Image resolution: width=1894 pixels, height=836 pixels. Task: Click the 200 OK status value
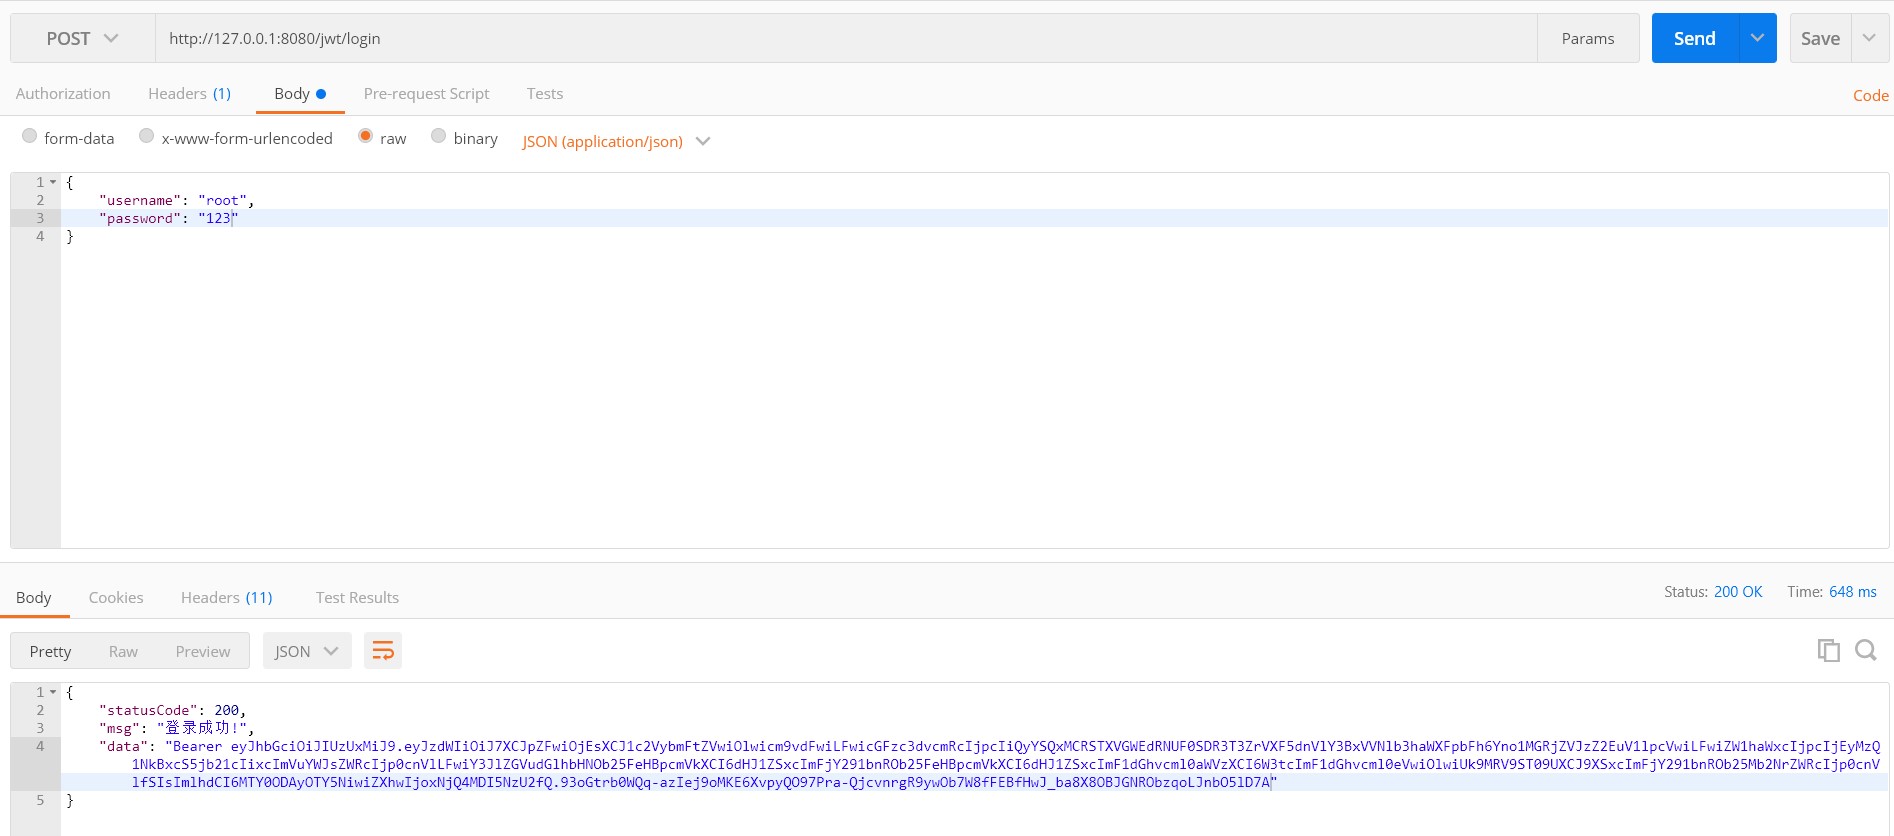pos(1738,592)
